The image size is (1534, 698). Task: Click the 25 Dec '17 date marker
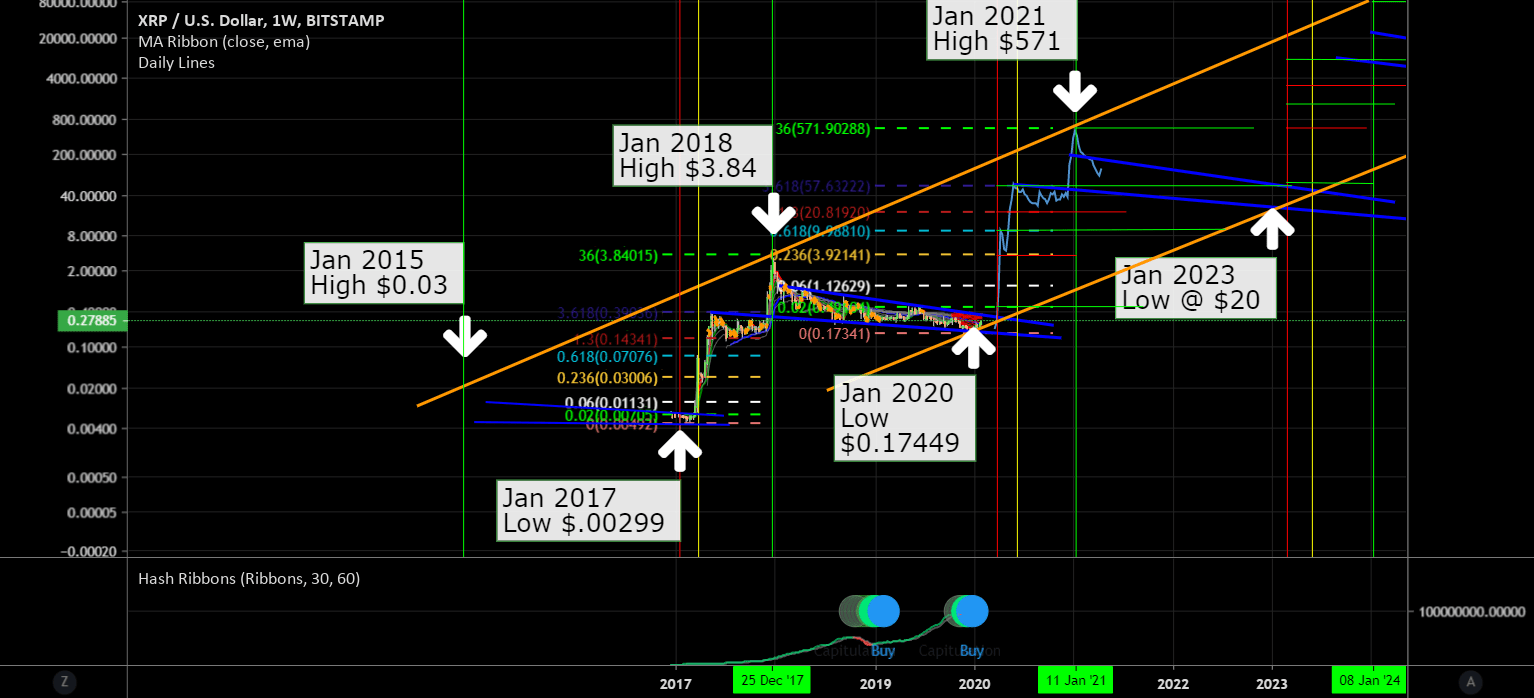click(771, 680)
